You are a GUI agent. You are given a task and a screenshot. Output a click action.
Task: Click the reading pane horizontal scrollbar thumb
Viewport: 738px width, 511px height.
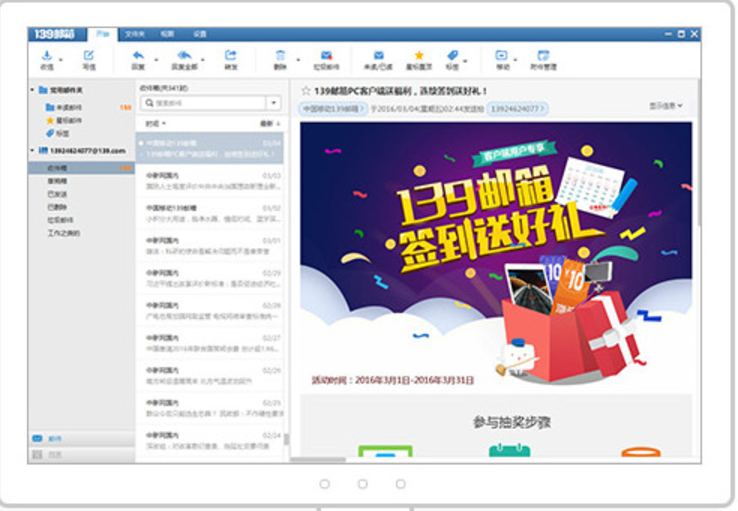pos(318,460)
